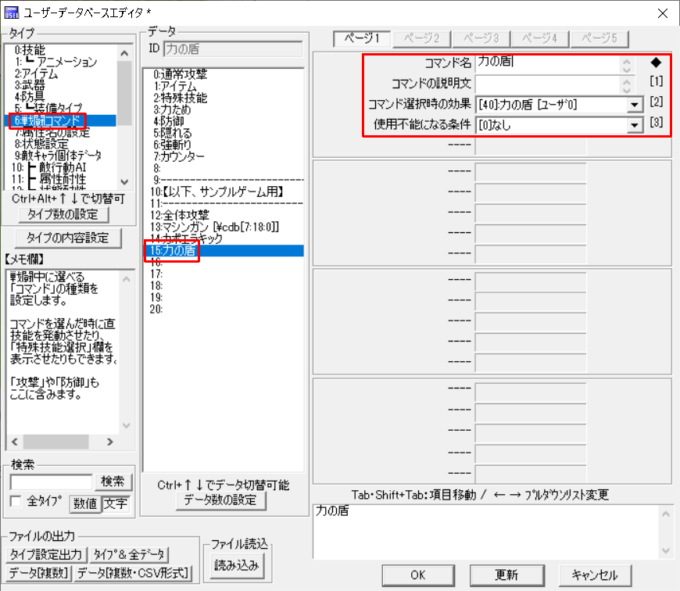Switch to the ページ1 tab
Image resolution: width=680 pixels, height=591 pixels.
[x=362, y=38]
